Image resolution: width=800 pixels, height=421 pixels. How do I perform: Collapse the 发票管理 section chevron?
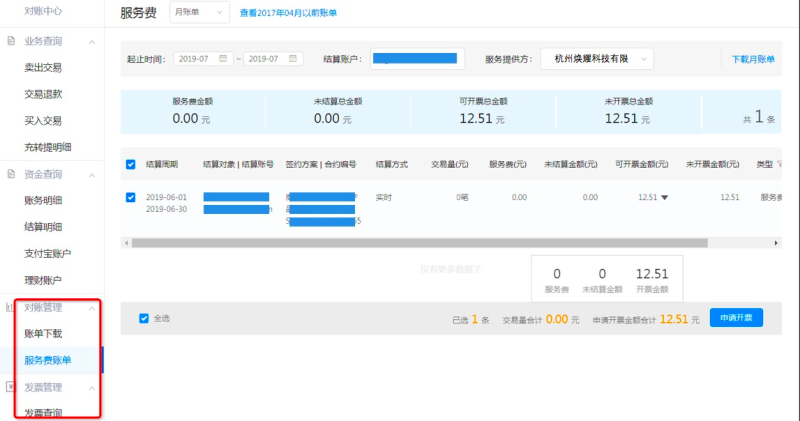(92, 388)
